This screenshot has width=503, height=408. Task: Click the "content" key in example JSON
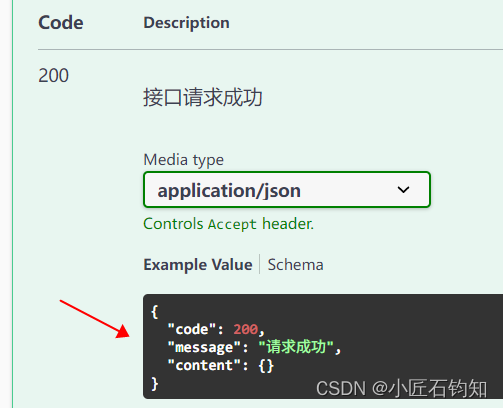pos(204,365)
